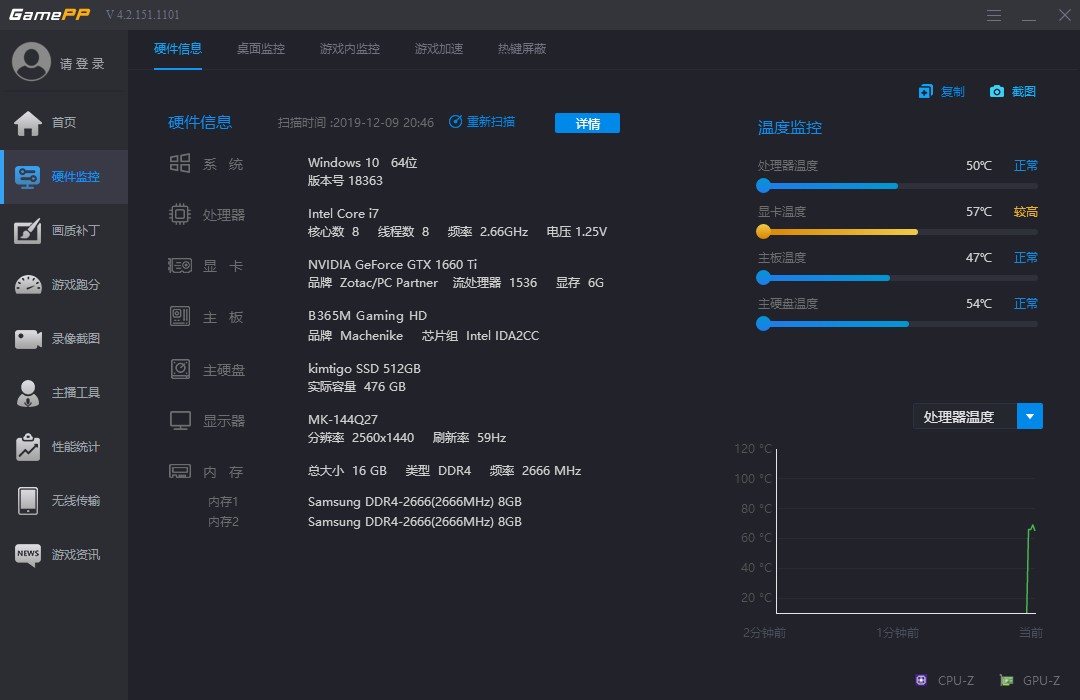Switch to 游戏加速 tab
Screen dimensions: 1080x700
(439, 49)
